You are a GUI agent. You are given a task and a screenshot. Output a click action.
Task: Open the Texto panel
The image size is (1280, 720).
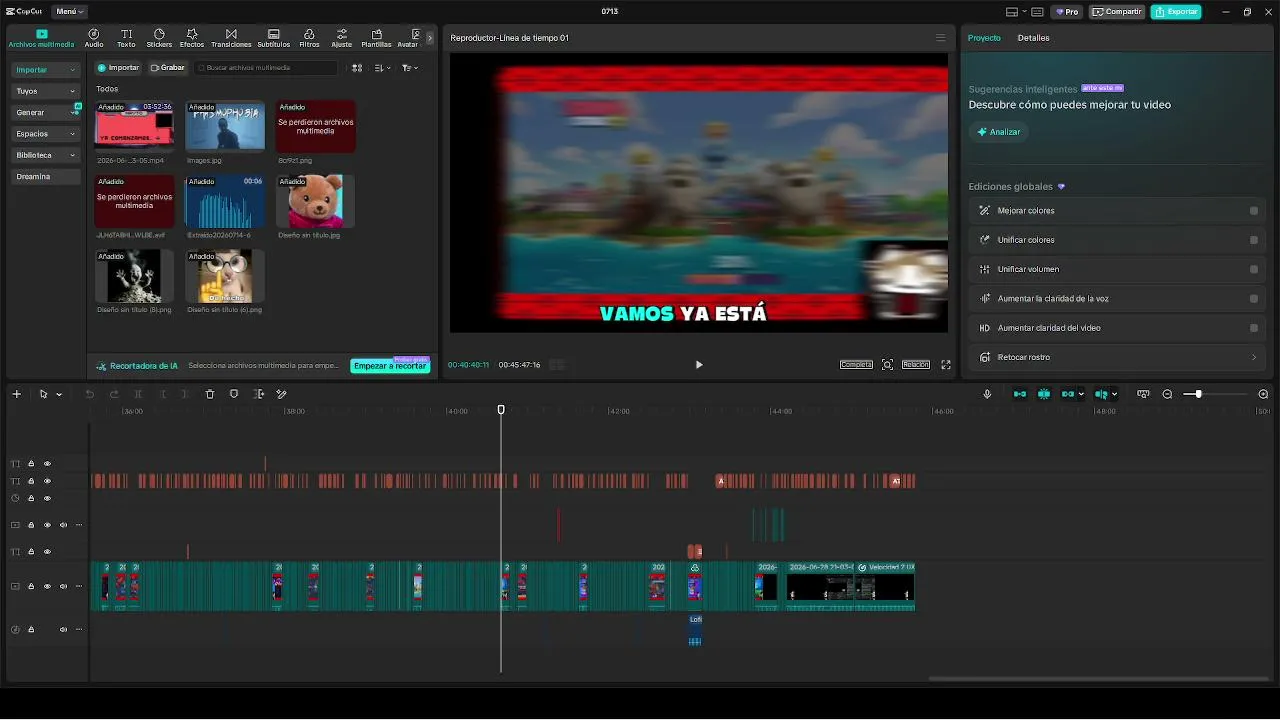point(126,38)
